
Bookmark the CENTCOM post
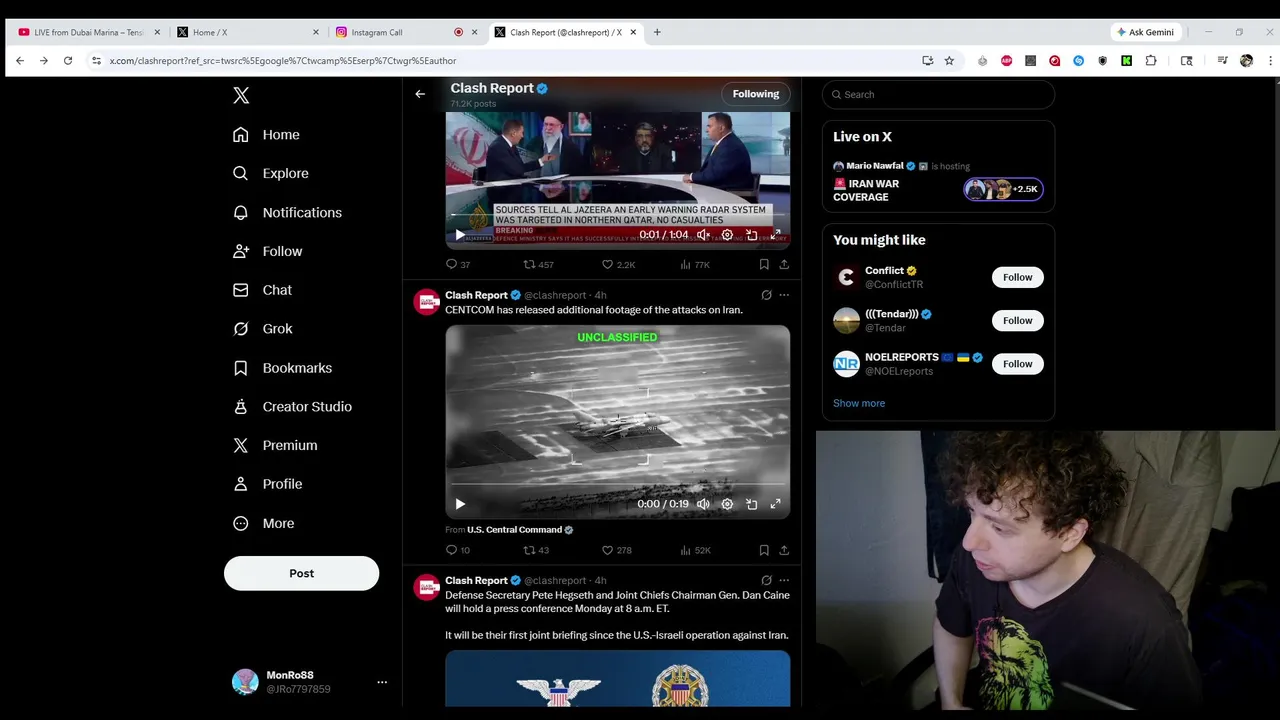(764, 550)
